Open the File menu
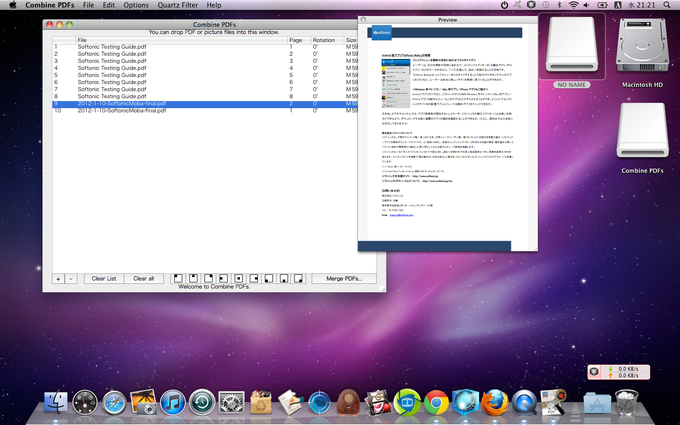Image resolution: width=680 pixels, height=425 pixels. pos(88,5)
